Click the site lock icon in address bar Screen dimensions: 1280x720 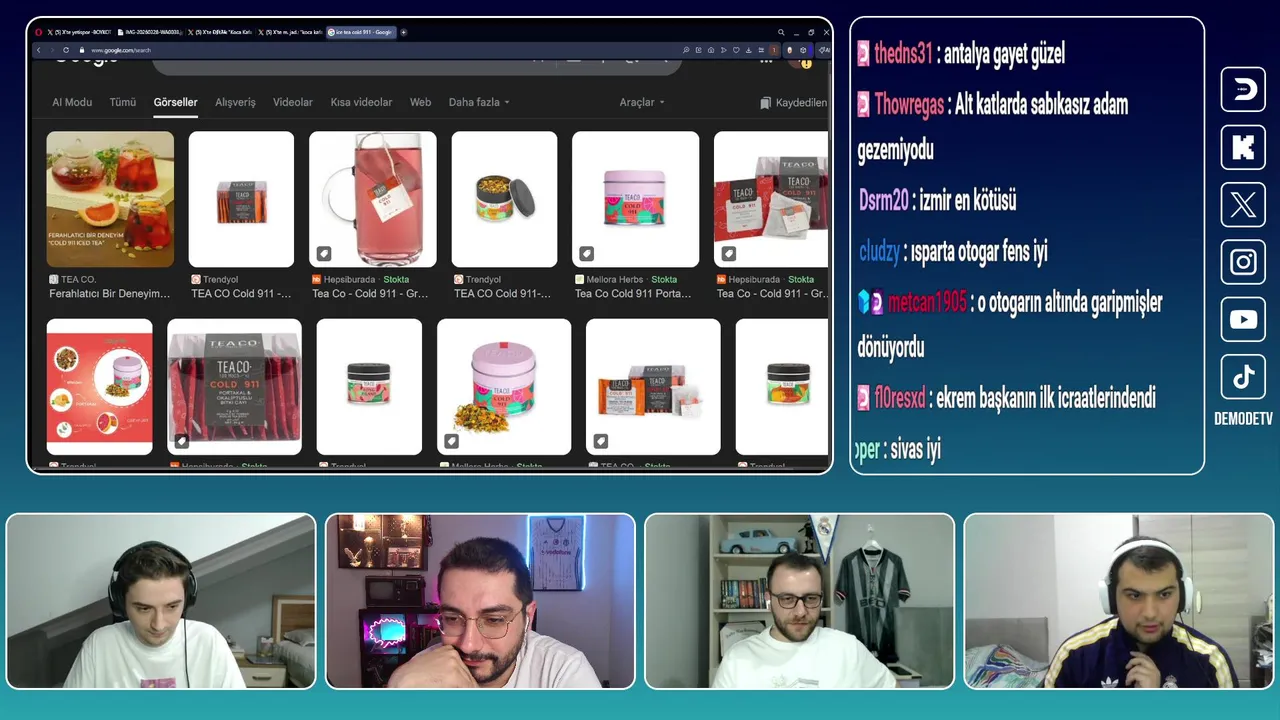(x=82, y=50)
